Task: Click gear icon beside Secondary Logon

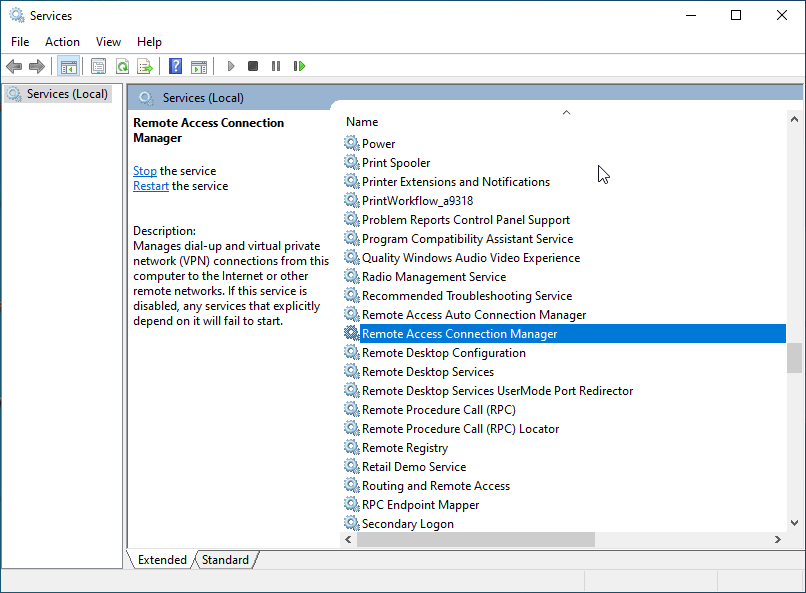Action: [352, 524]
